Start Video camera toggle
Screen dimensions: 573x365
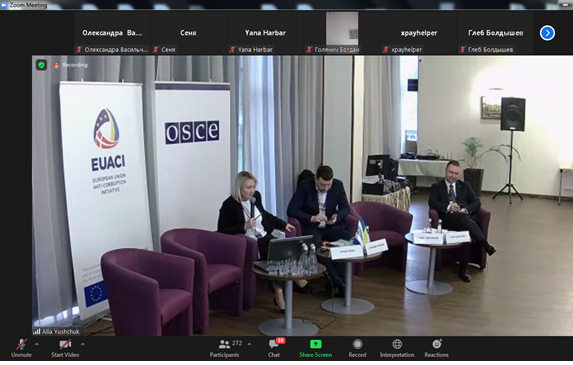65,348
